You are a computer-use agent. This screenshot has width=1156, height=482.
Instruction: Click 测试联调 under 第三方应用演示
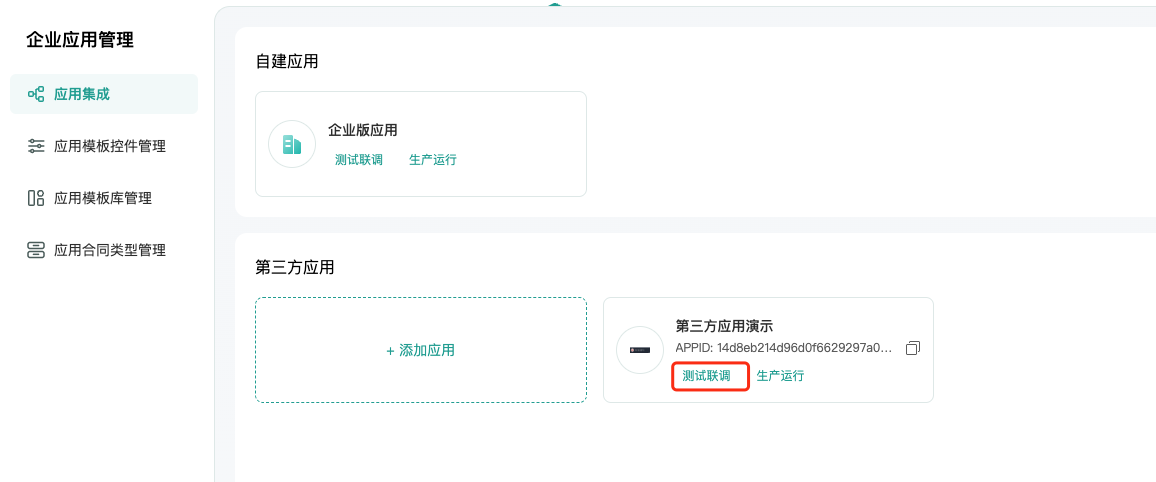point(706,376)
